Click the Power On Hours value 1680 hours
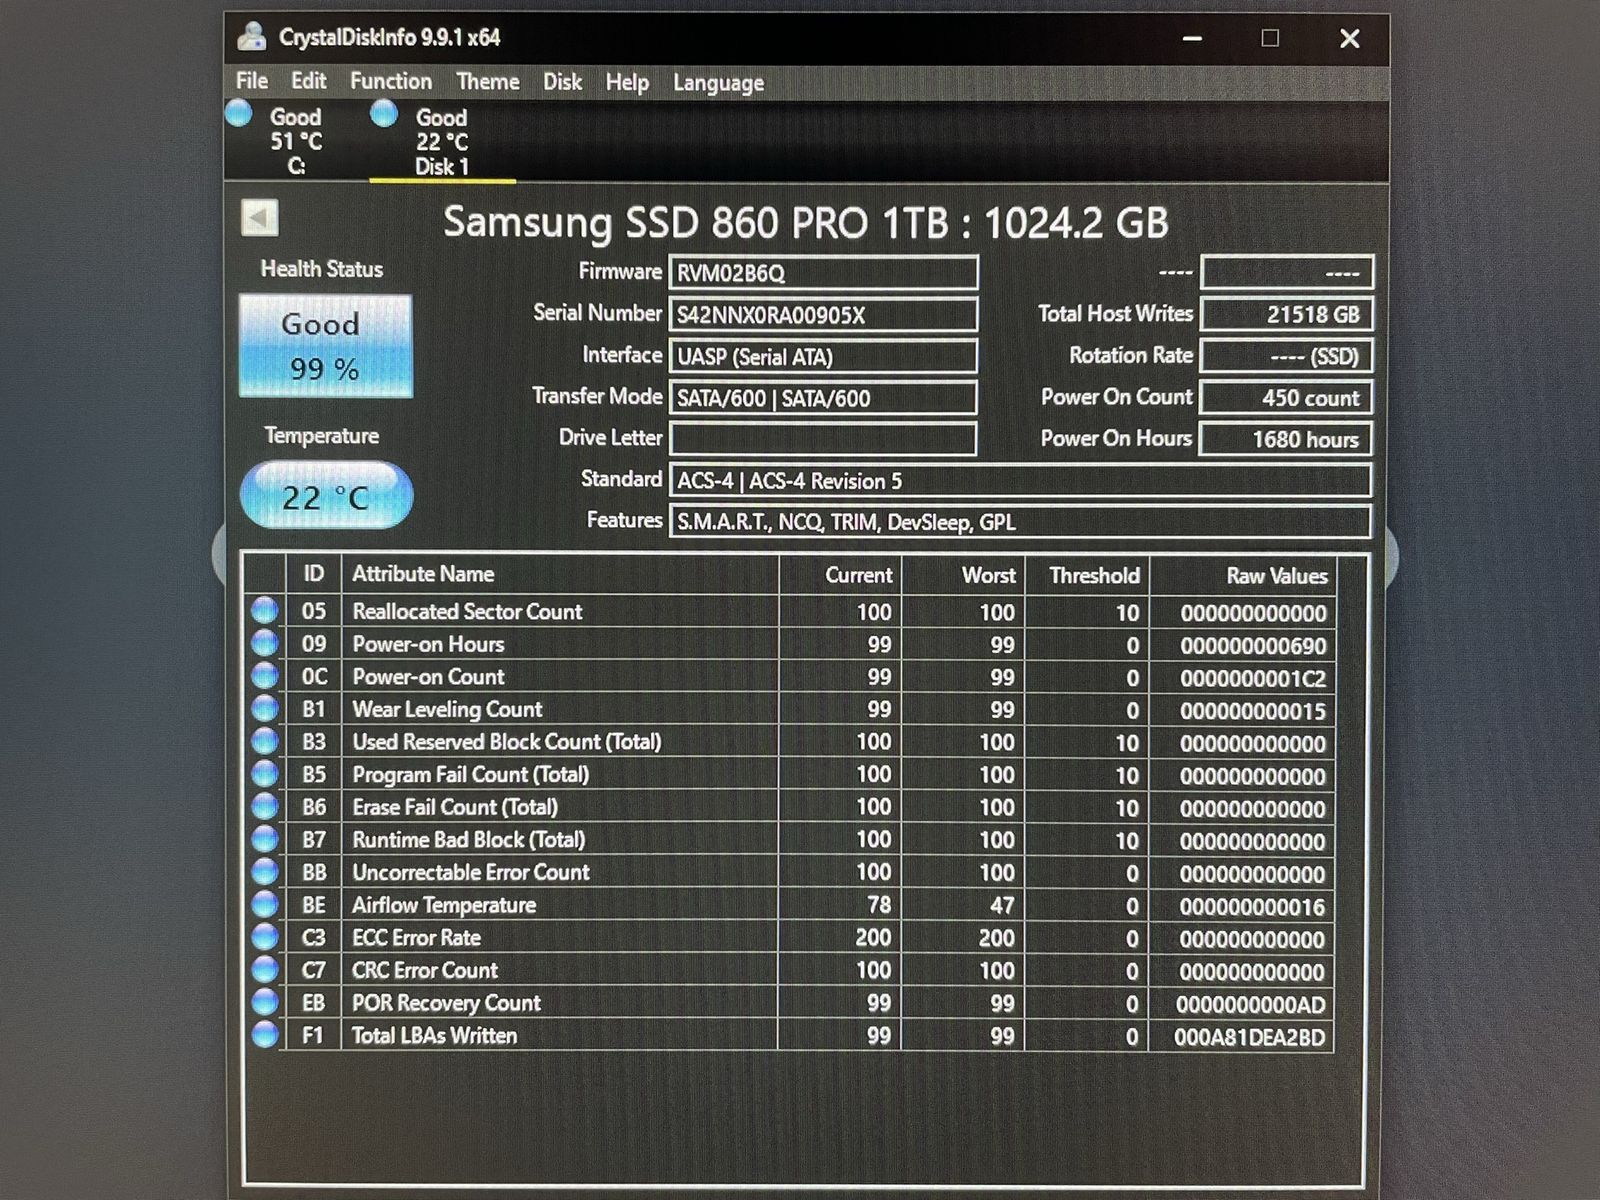The width and height of the screenshot is (1600, 1200). (1287, 438)
